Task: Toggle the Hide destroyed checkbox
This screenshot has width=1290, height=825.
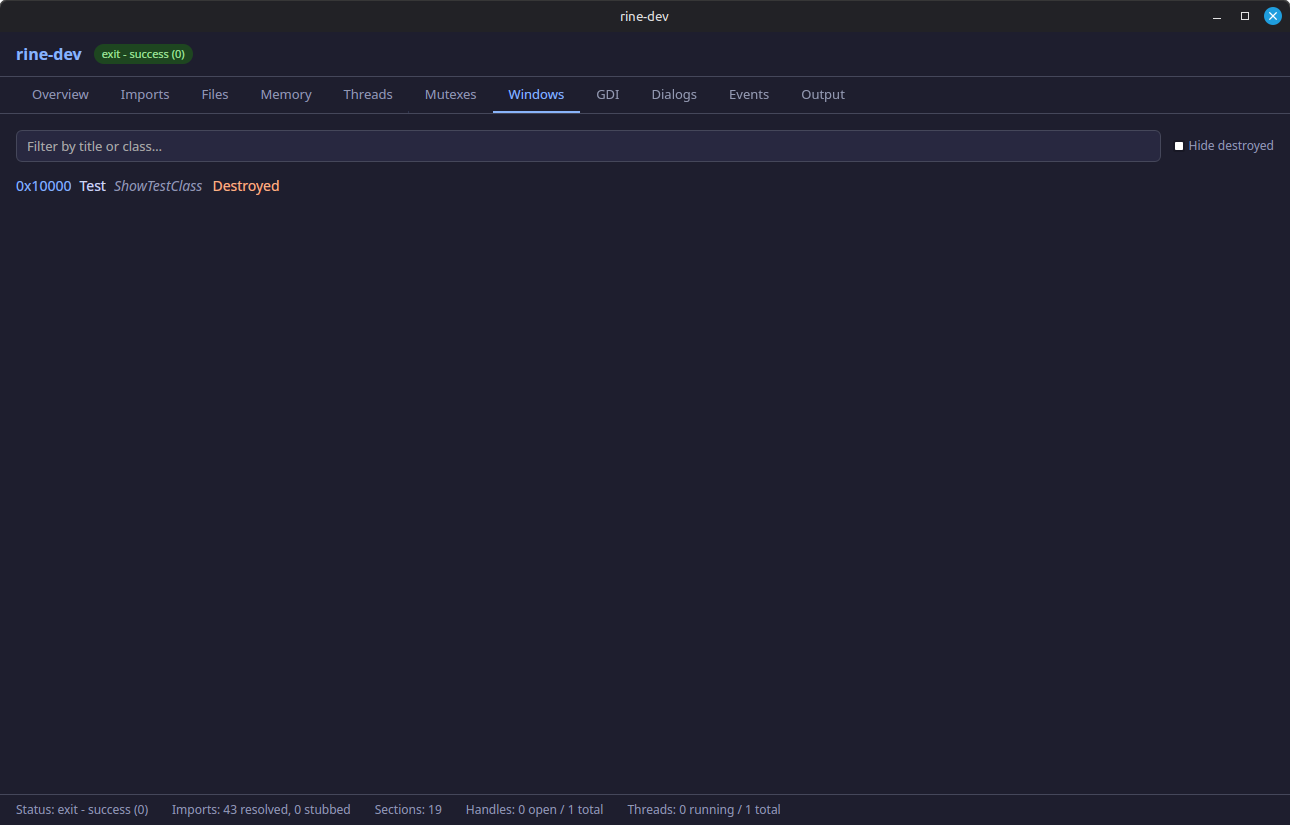Action: click(1181, 145)
